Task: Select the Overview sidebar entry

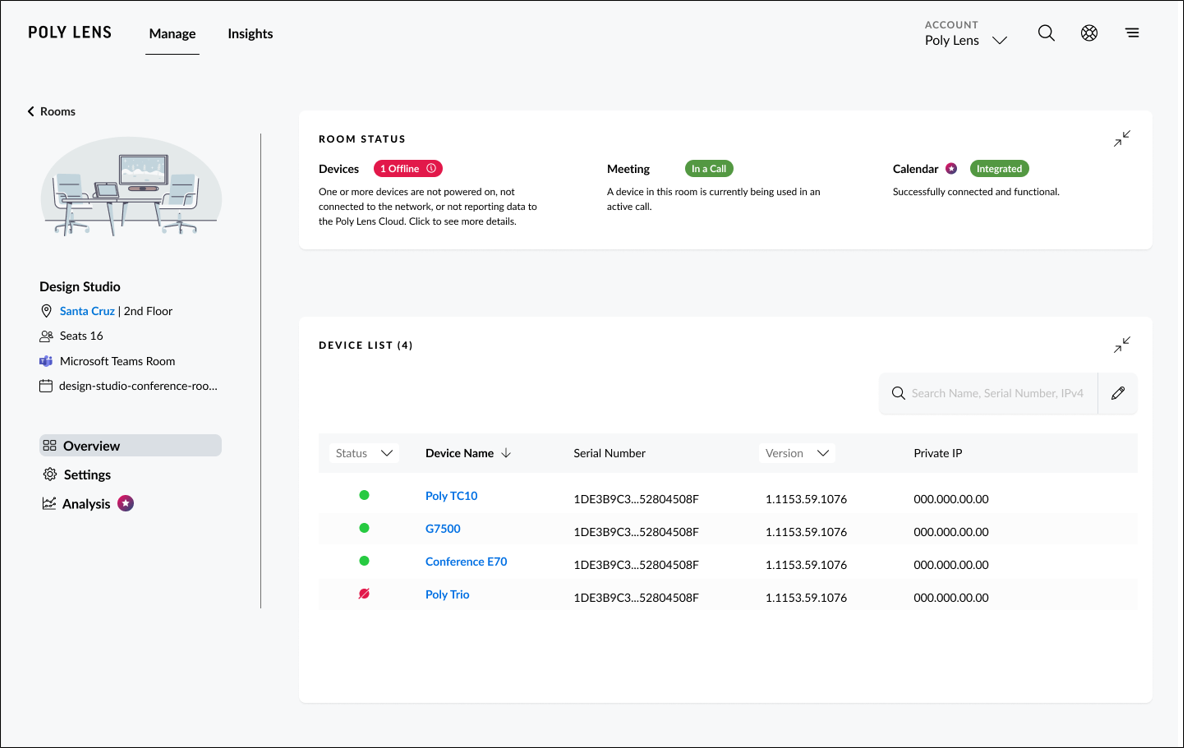Action: pyautogui.click(x=90, y=445)
